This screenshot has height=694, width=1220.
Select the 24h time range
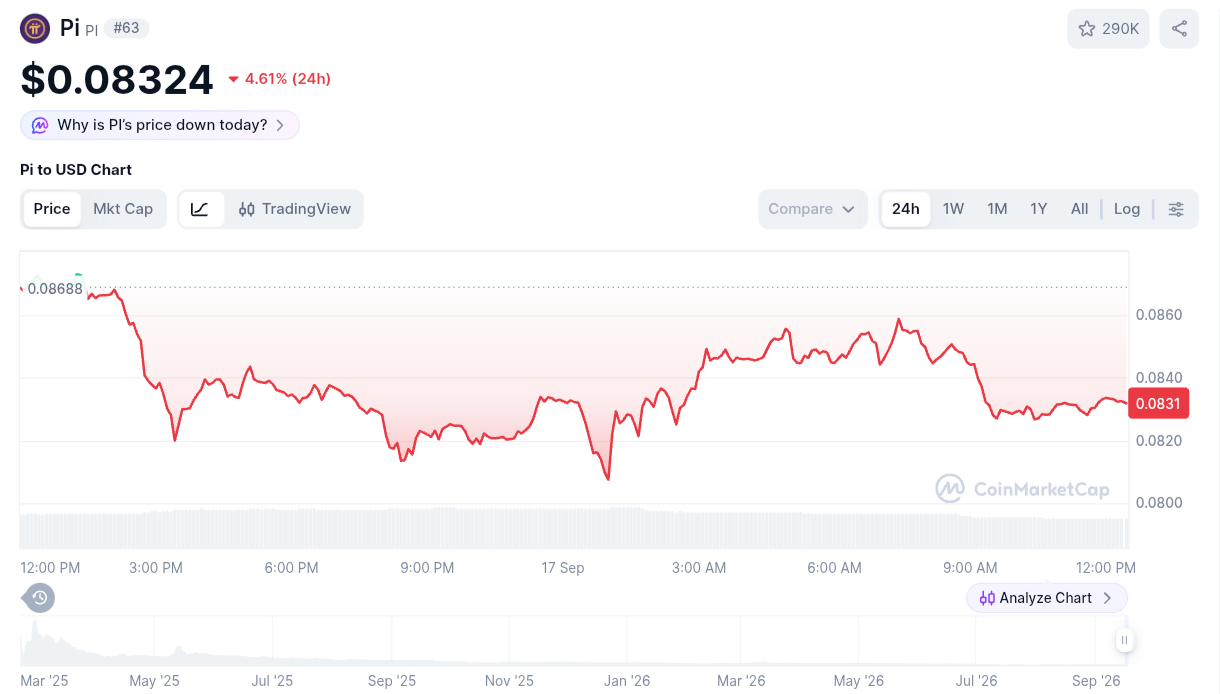tap(906, 209)
